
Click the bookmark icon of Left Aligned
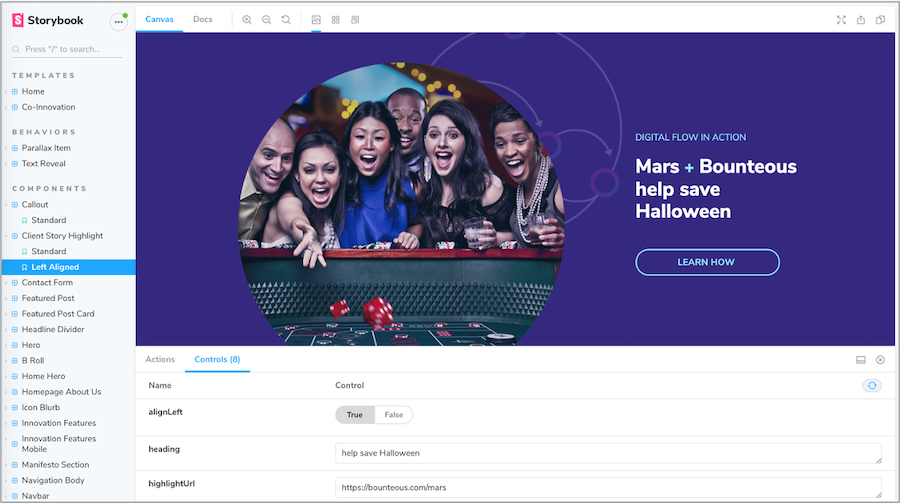25,267
